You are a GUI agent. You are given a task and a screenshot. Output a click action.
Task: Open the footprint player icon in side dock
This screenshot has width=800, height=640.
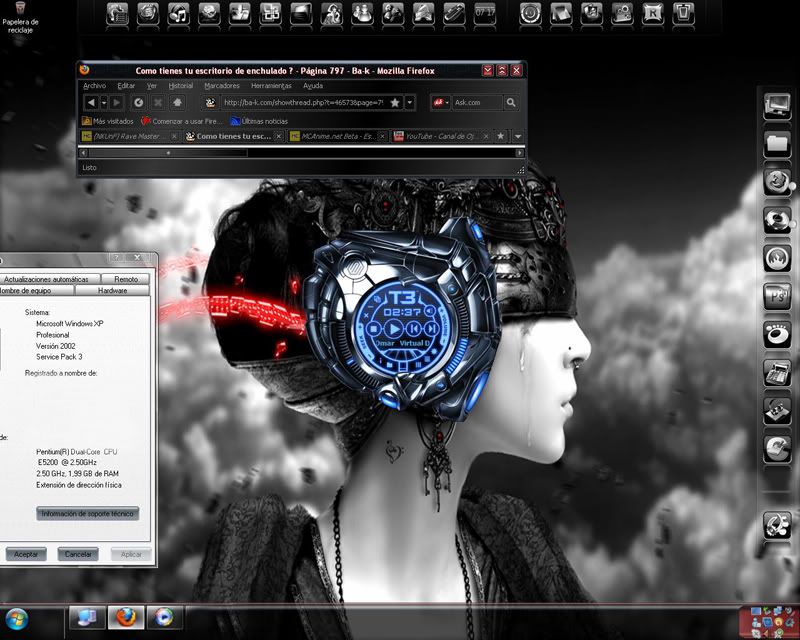click(777, 334)
